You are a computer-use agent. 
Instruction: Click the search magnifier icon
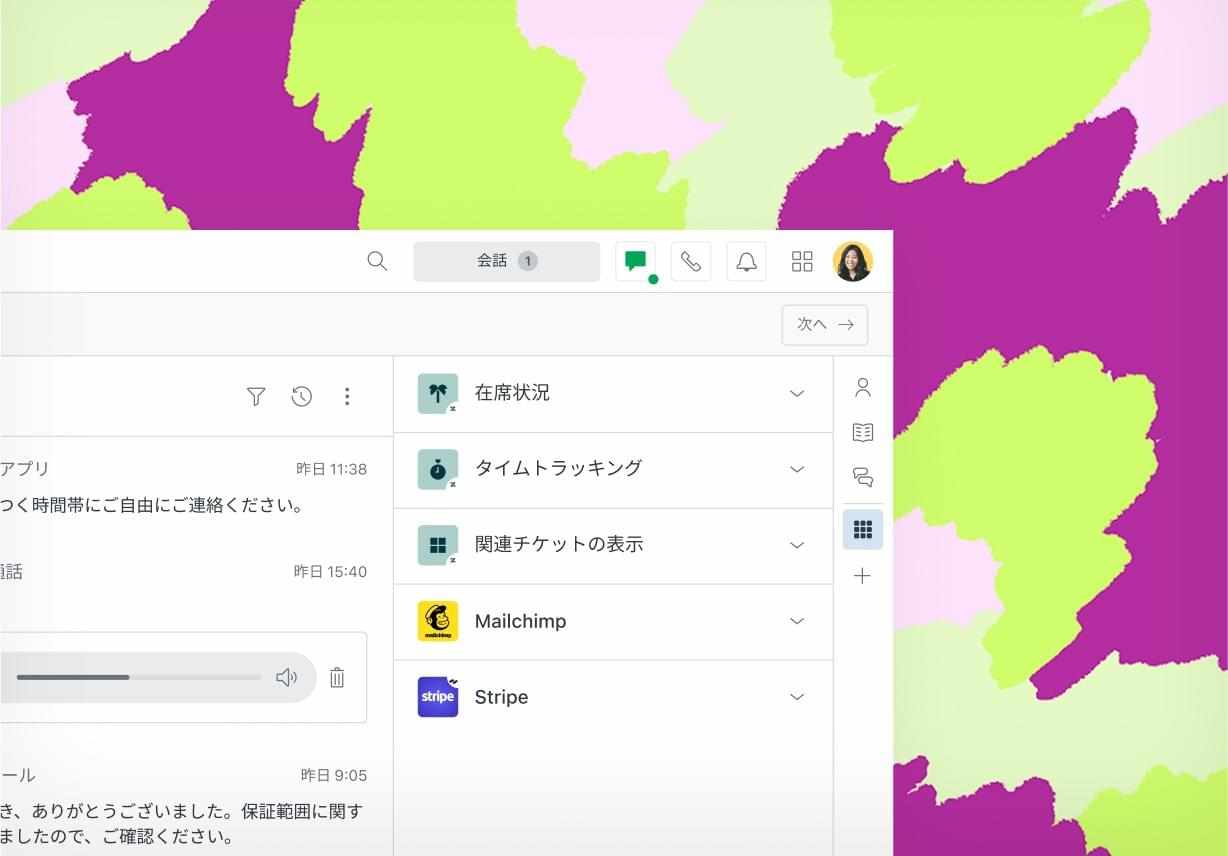click(377, 261)
